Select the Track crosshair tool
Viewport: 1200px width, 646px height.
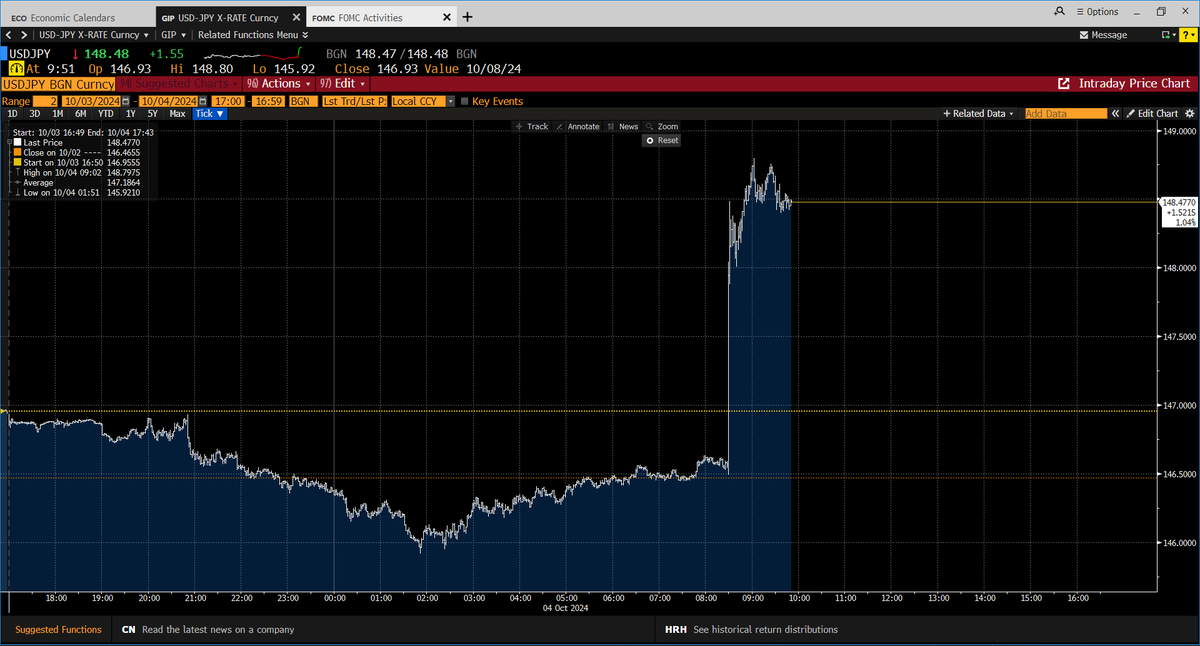532,127
